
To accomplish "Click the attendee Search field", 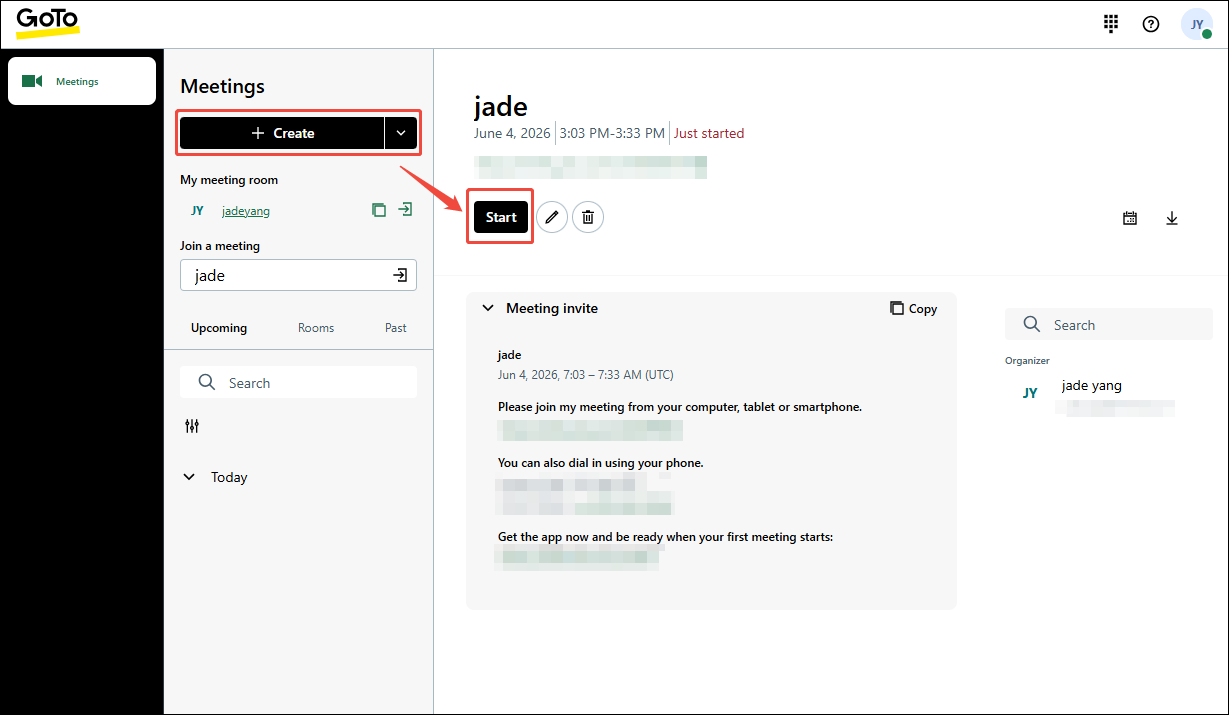I will tap(1109, 325).
